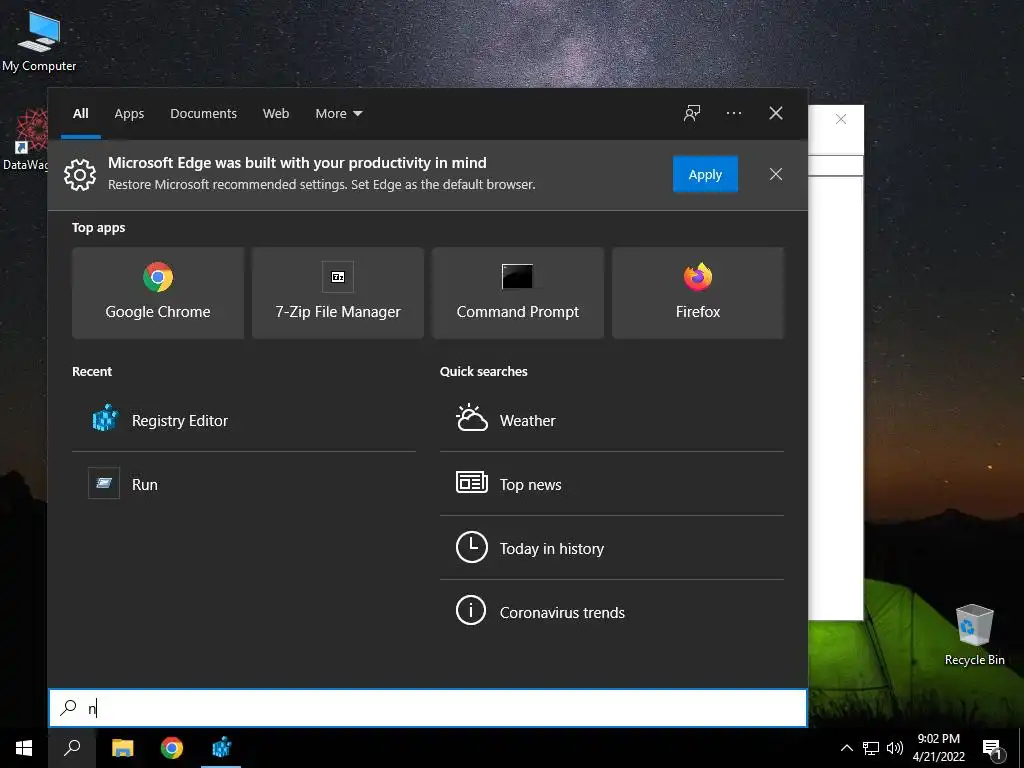Switch to the Documents tab
The height and width of the screenshot is (768, 1024).
[x=203, y=113]
